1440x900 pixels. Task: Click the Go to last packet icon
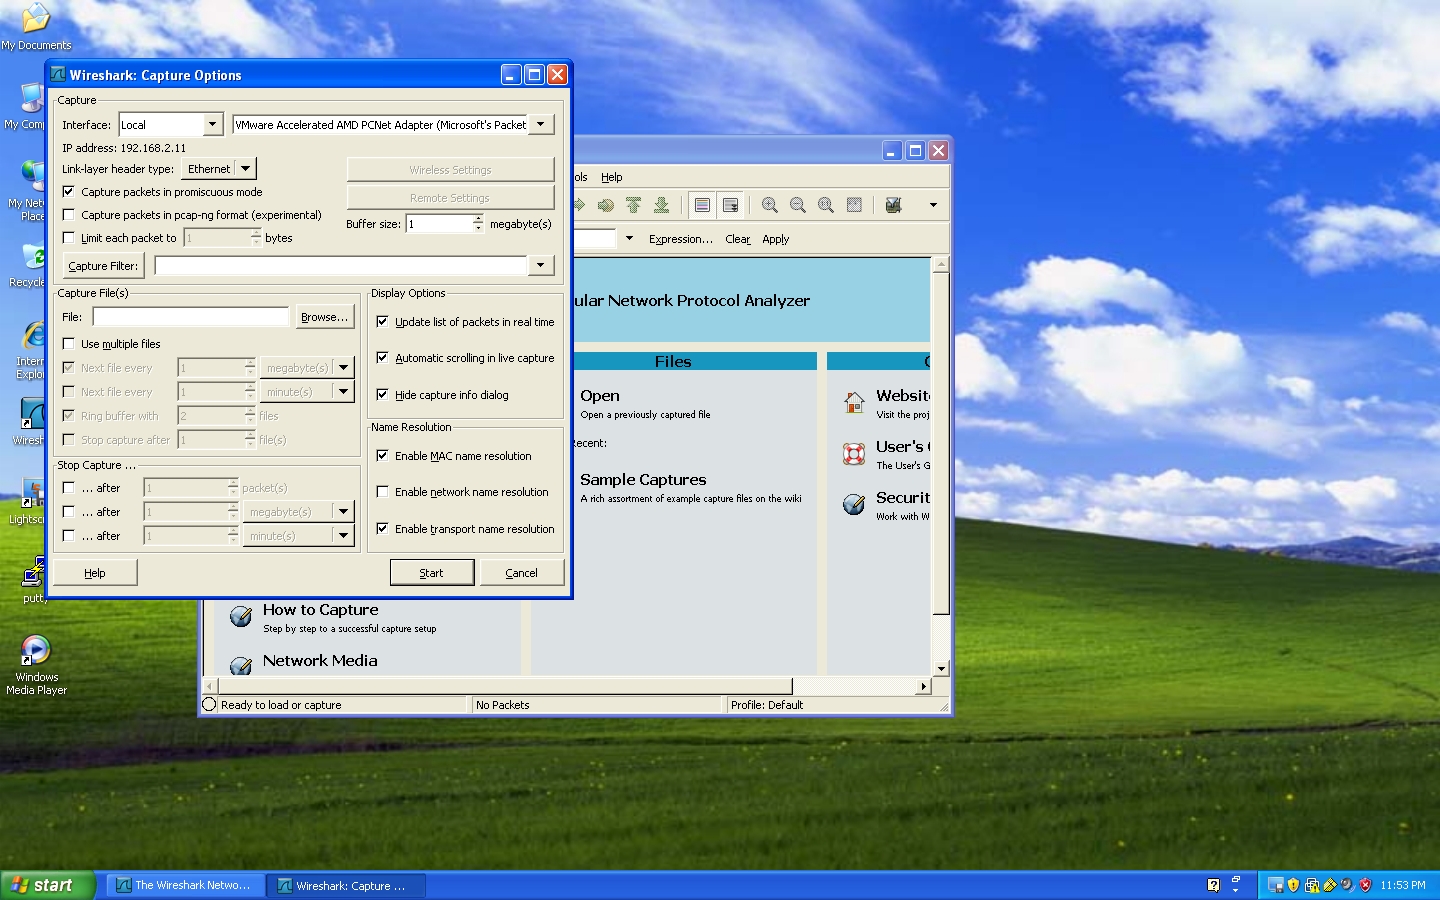coord(661,205)
